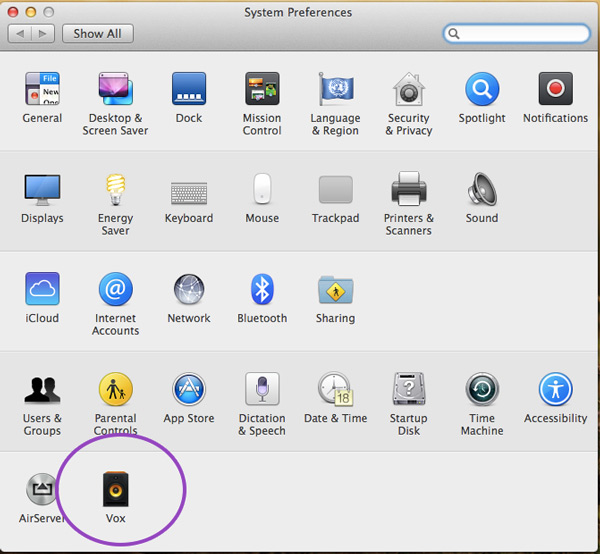600x554 pixels.
Task: Close the System Preferences window
Action: point(13,12)
